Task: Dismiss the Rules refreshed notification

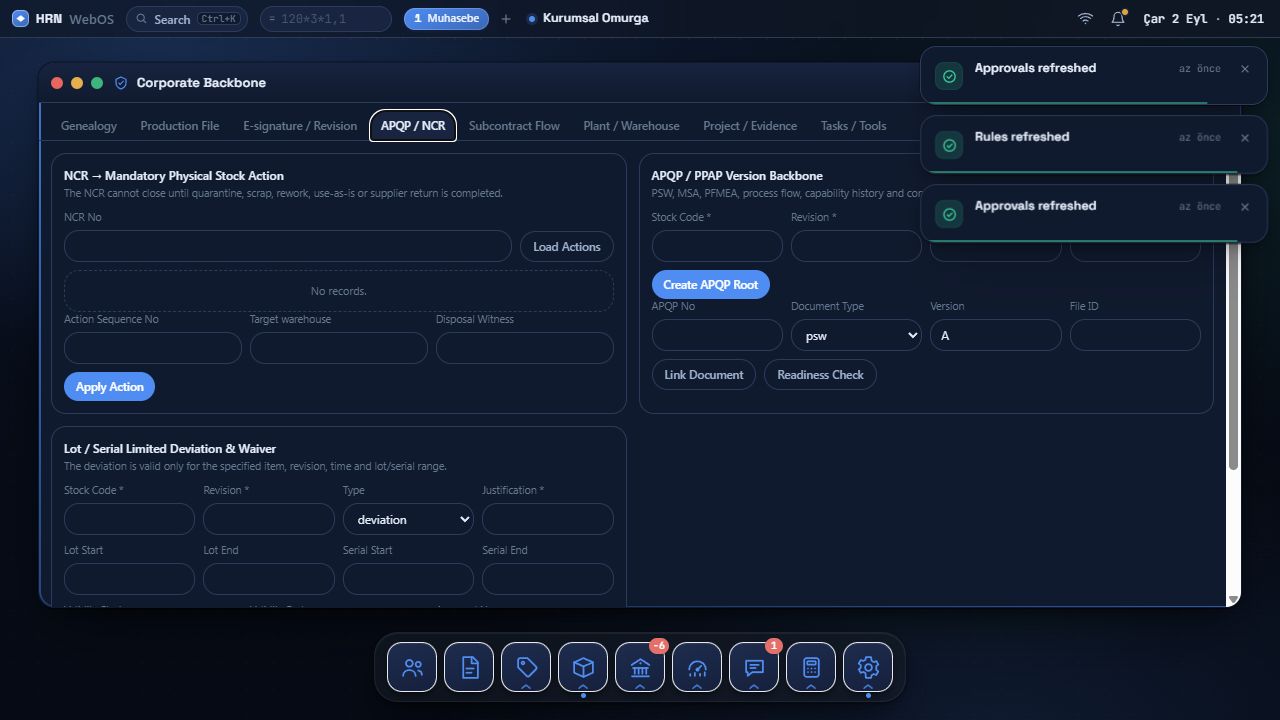Action: pyautogui.click(x=1245, y=138)
